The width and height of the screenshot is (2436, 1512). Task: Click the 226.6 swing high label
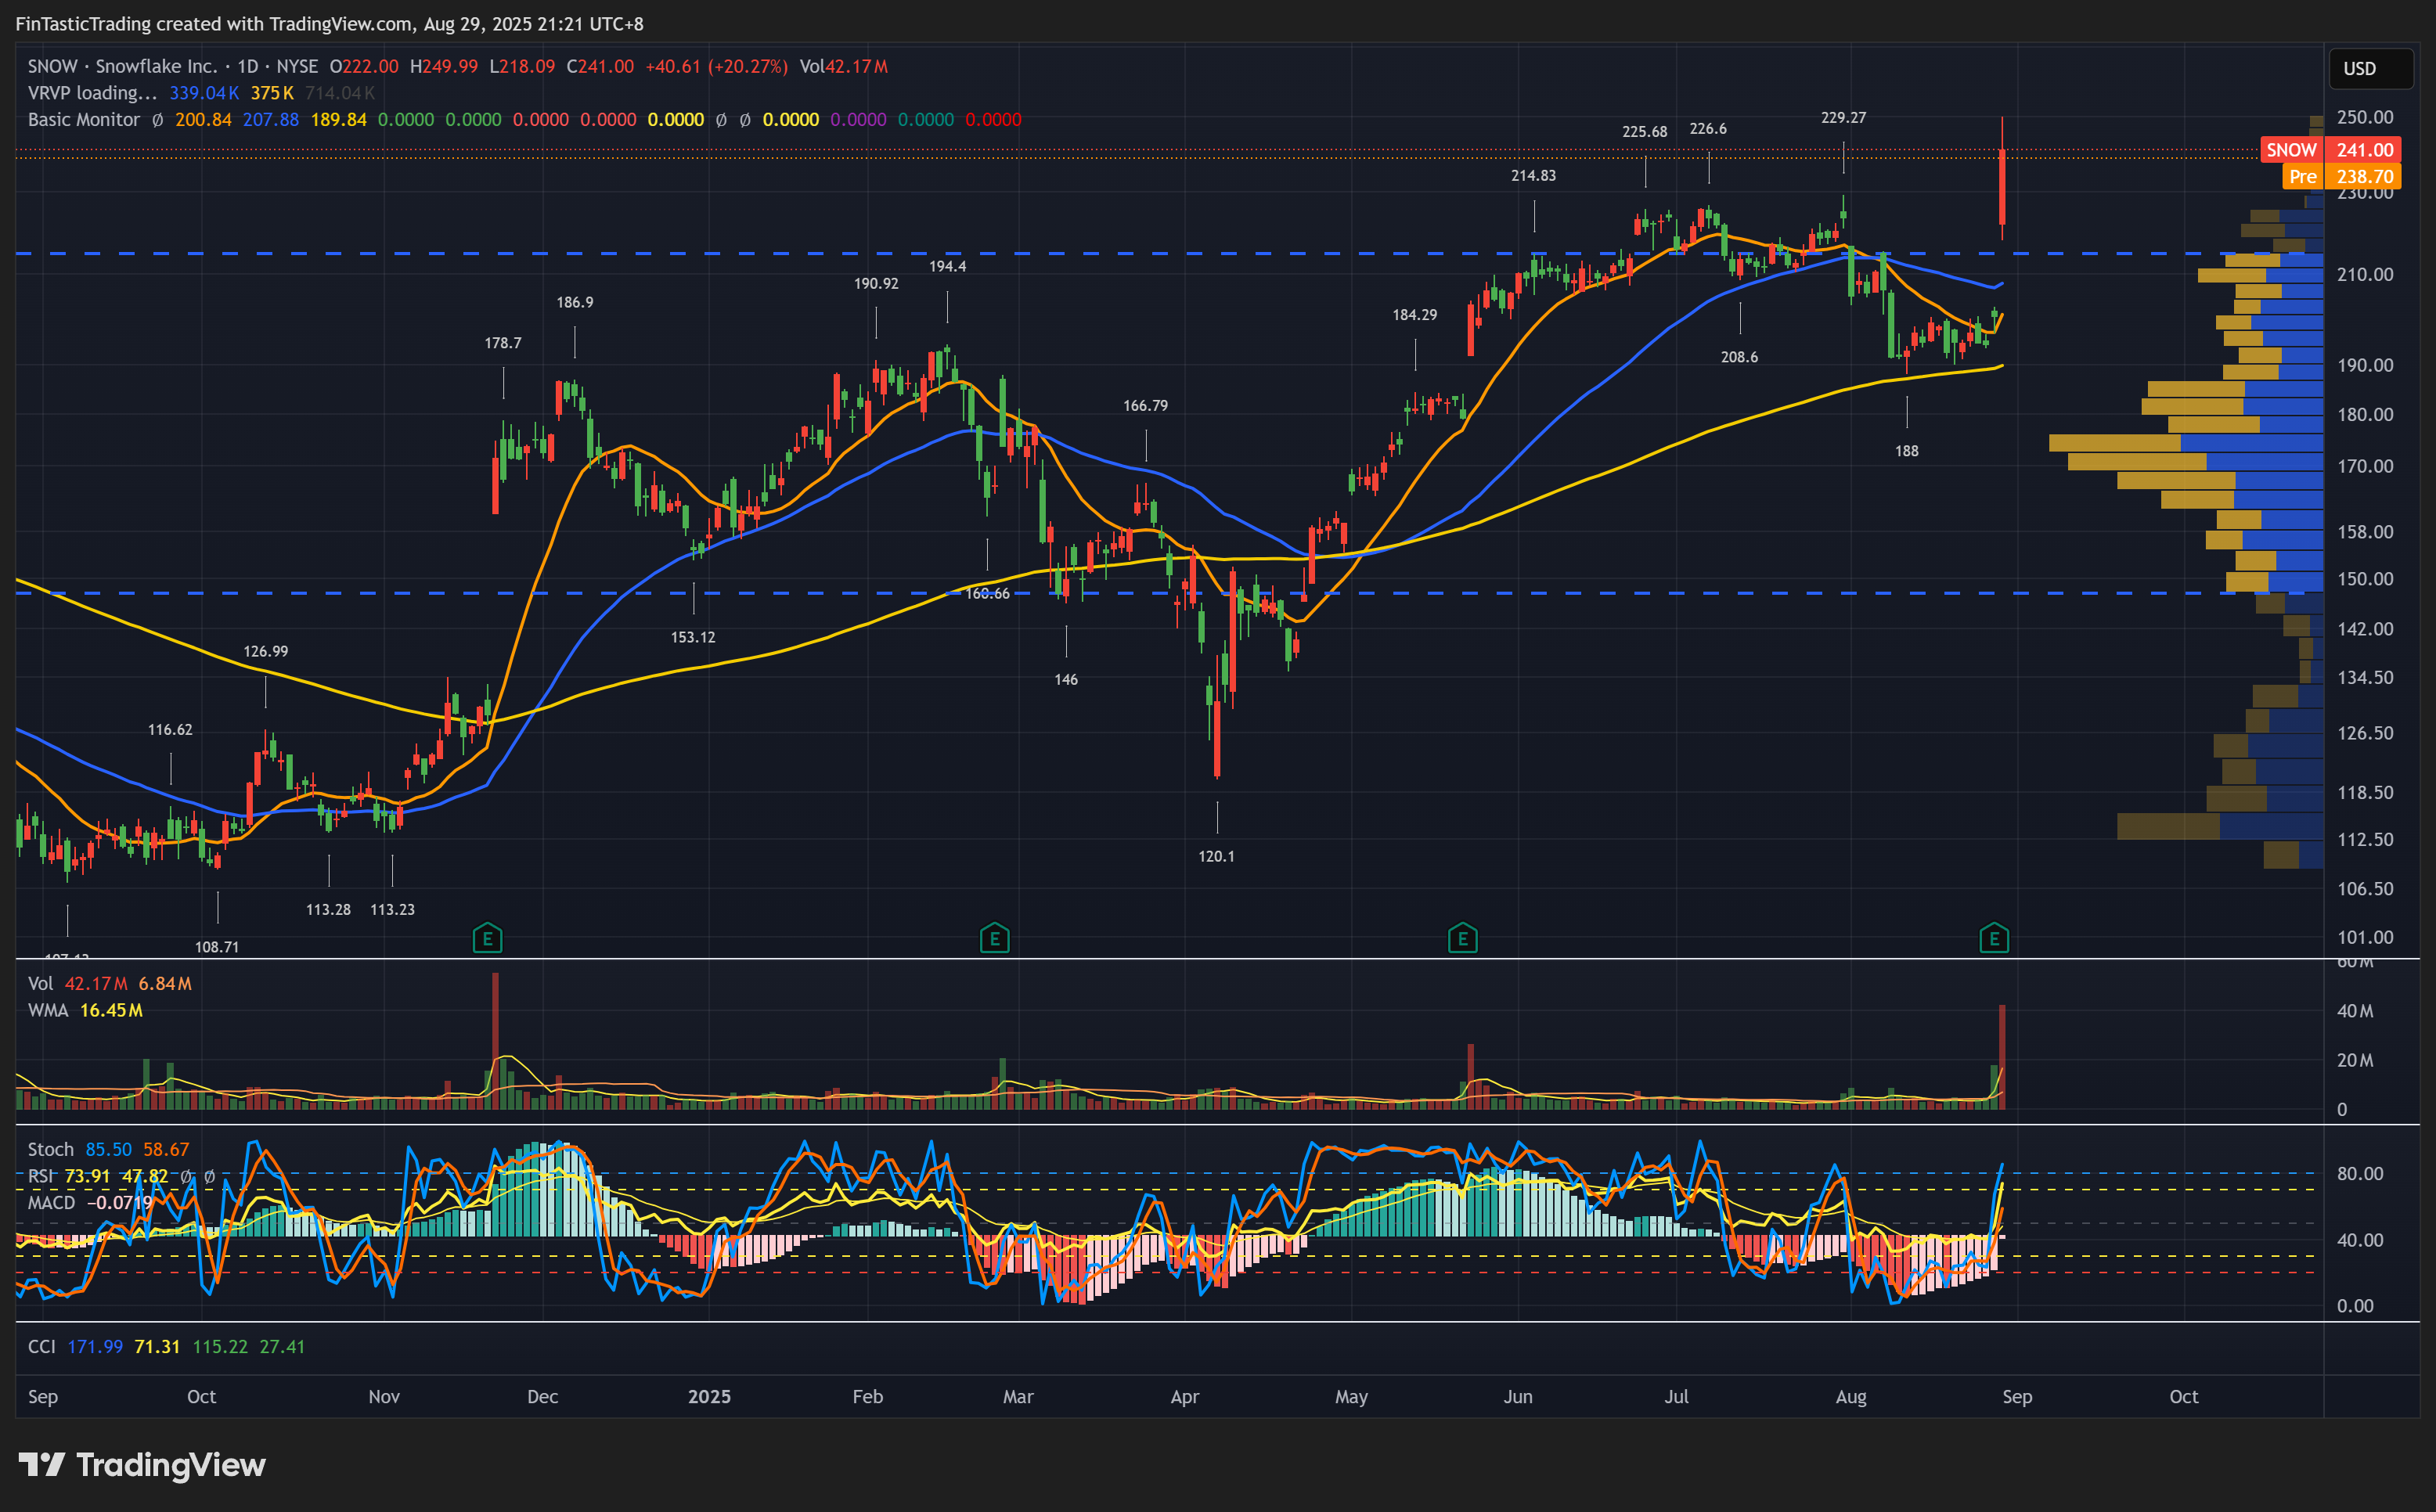1708,128
